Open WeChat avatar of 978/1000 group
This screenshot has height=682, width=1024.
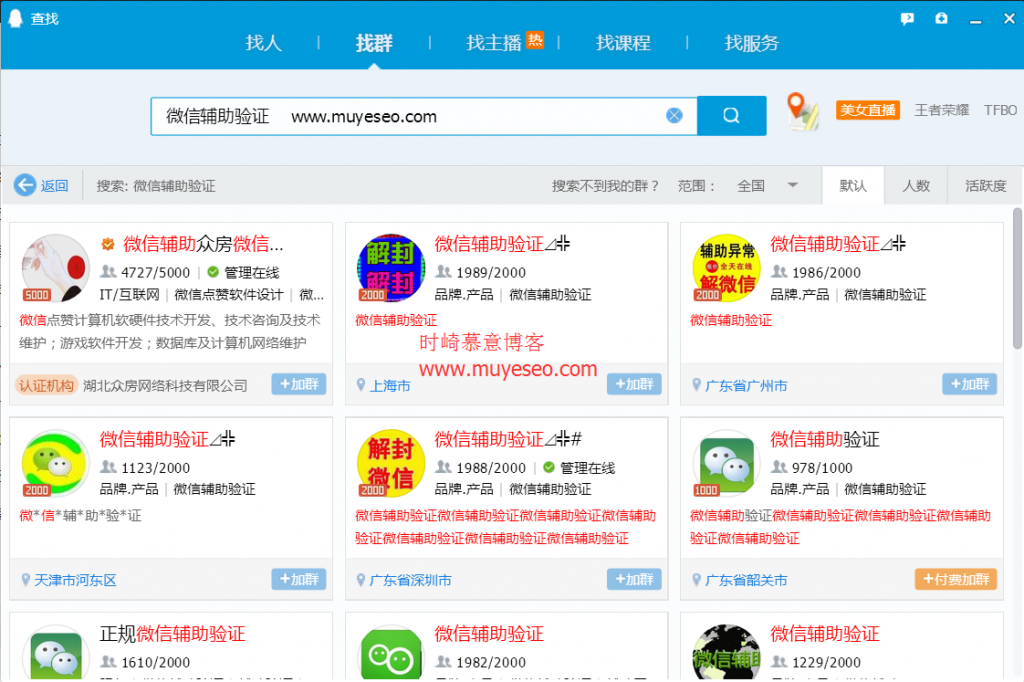click(726, 463)
